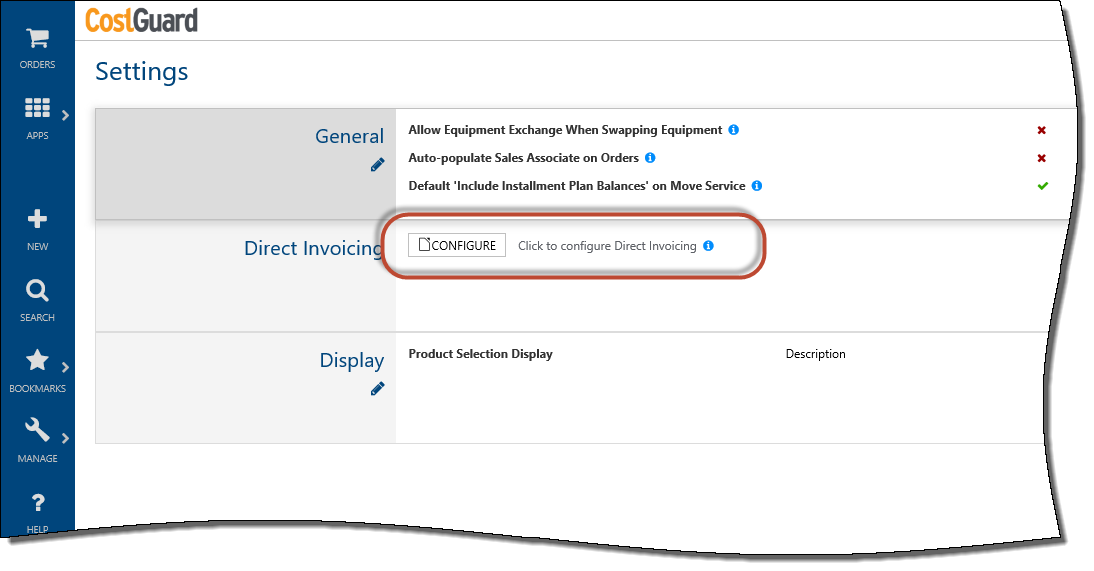1094x571 pixels.
Task: Expand the Manage submenu chevron
Action: click(65, 438)
